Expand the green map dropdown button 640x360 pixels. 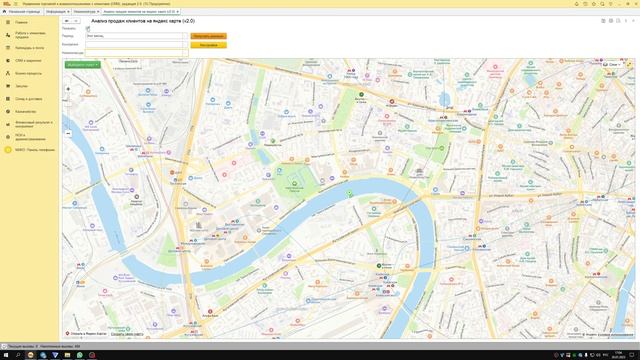point(82,64)
